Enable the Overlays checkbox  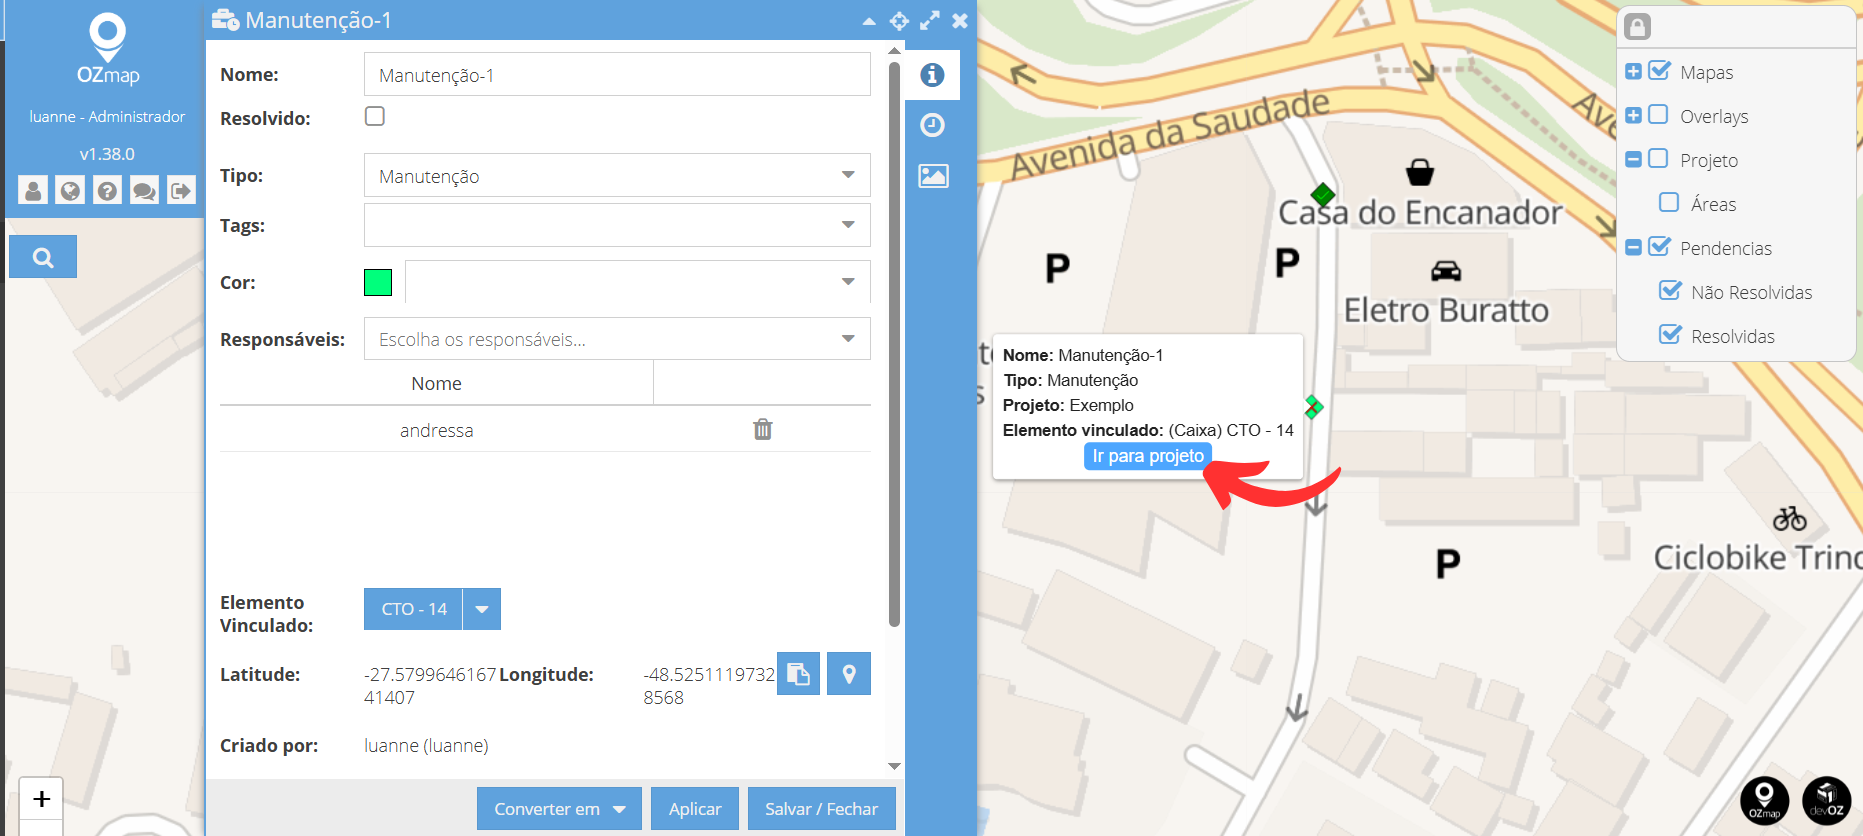[x=1658, y=114]
